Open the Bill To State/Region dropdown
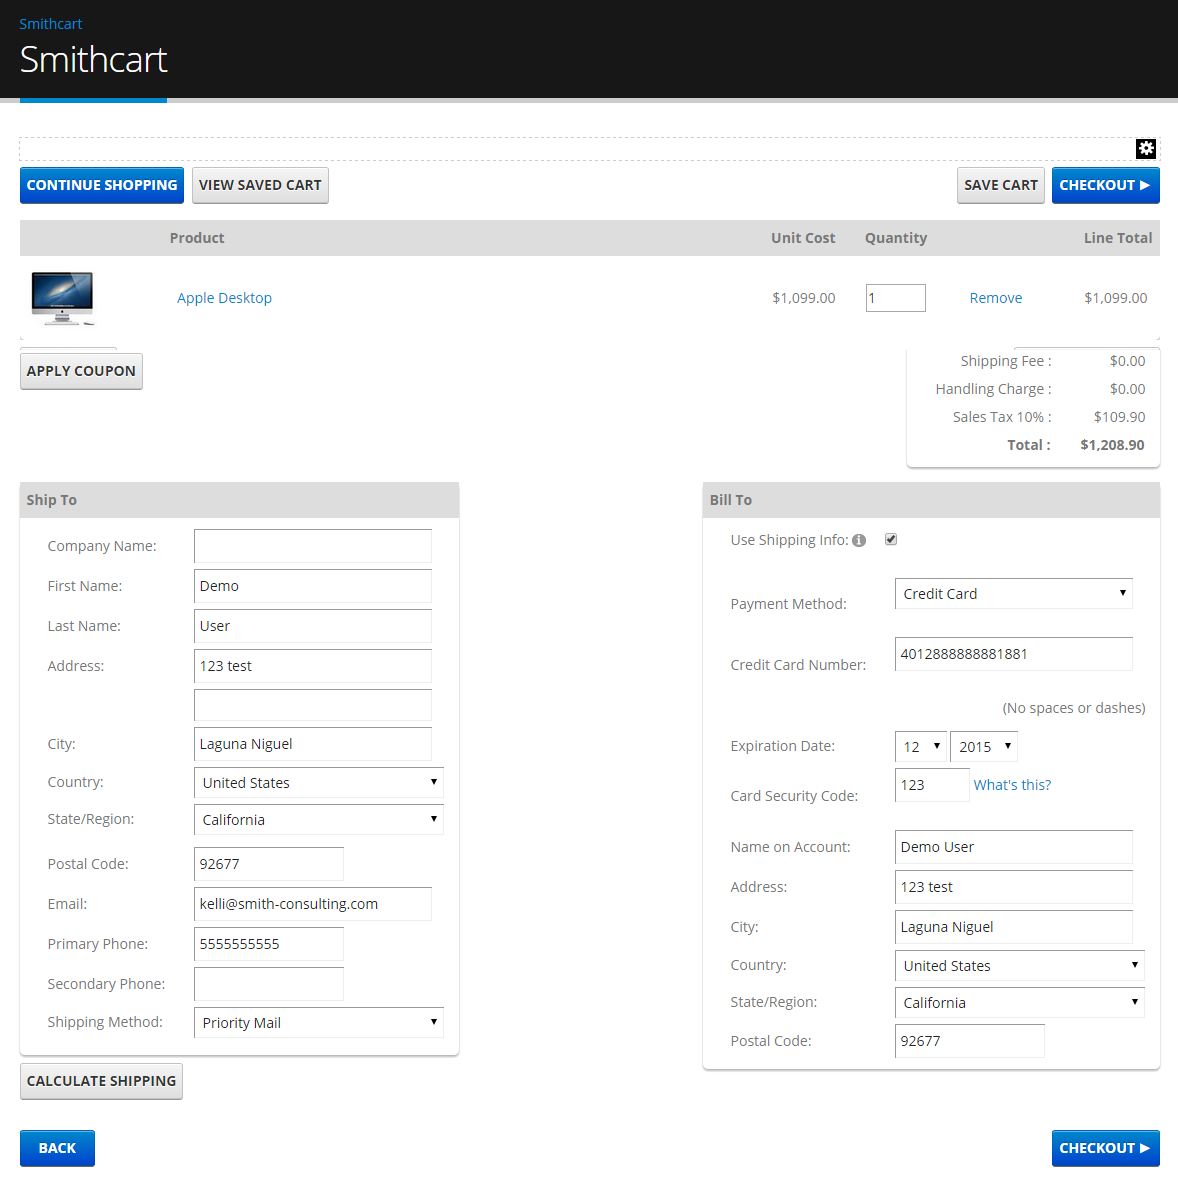The height and width of the screenshot is (1184, 1178). tap(1019, 1002)
